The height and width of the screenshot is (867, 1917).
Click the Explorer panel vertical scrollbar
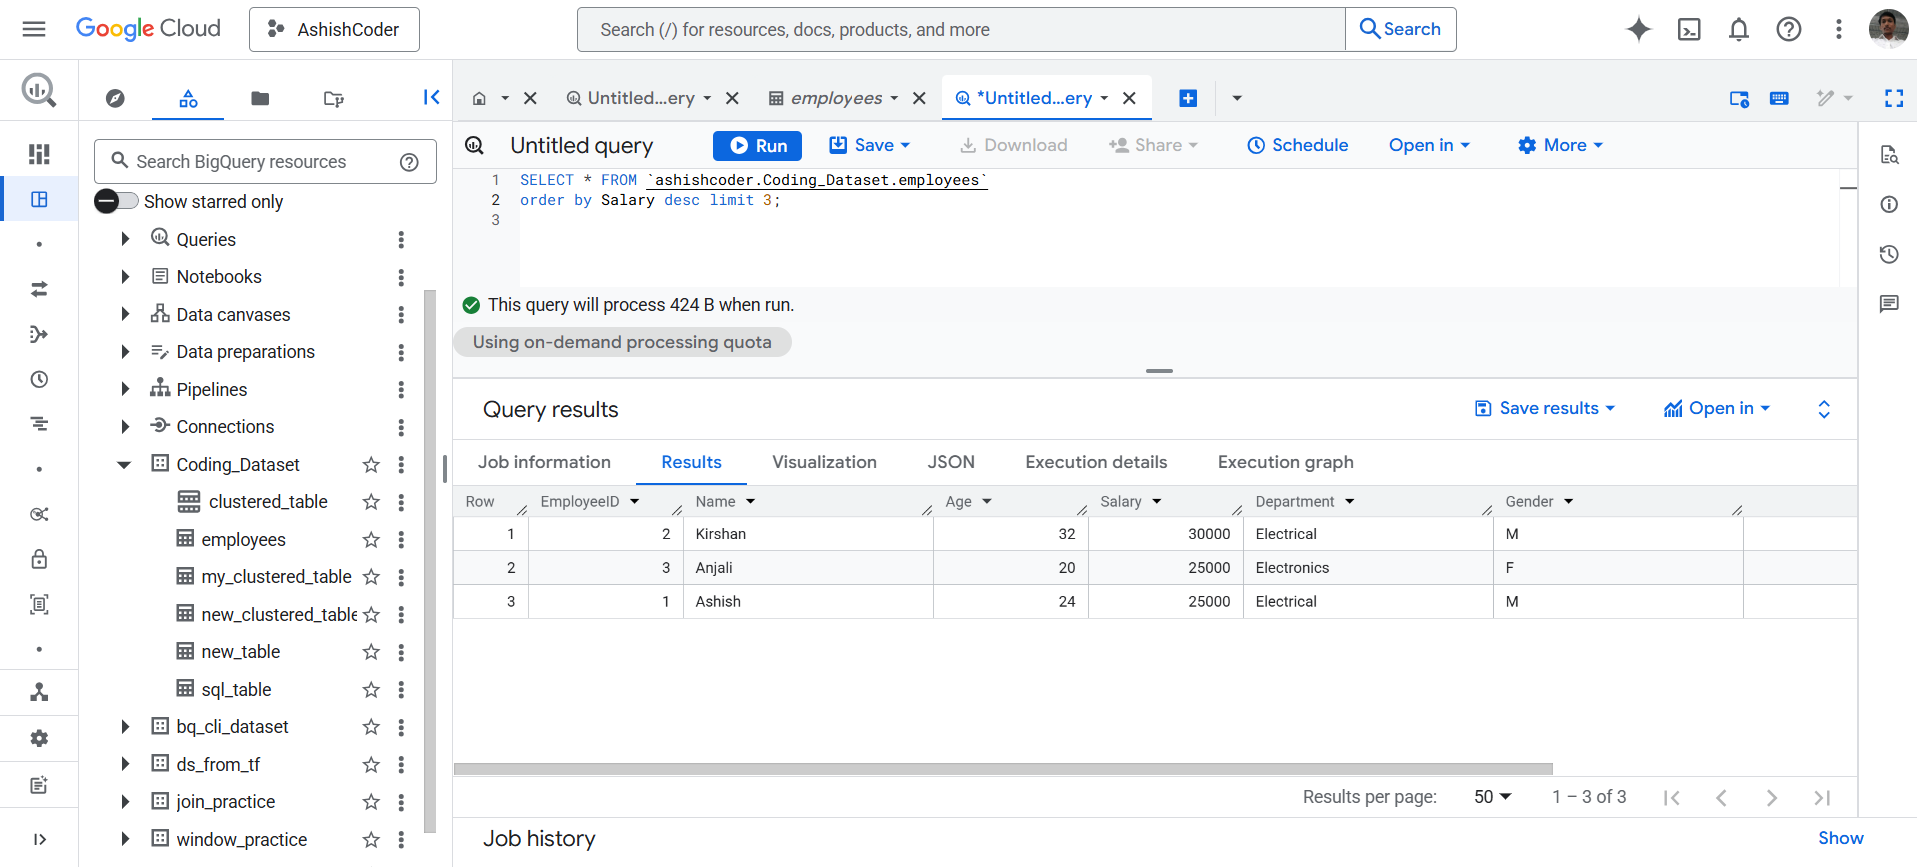tap(430, 561)
